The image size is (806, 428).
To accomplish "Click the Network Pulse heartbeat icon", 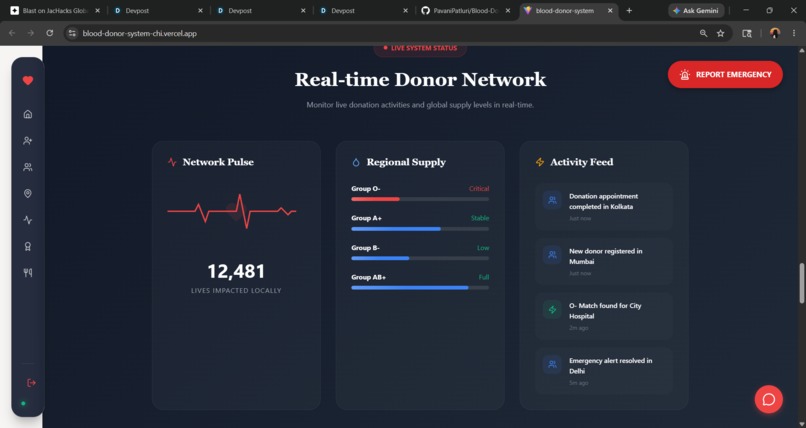I will (x=172, y=162).
